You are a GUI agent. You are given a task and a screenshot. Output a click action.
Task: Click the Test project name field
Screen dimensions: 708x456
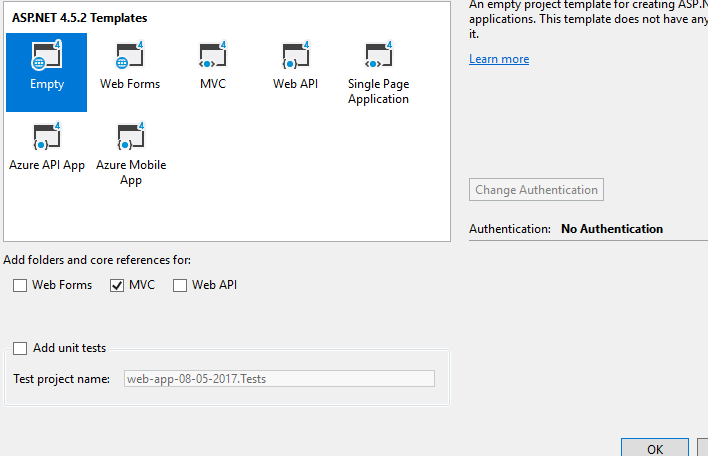coord(279,378)
